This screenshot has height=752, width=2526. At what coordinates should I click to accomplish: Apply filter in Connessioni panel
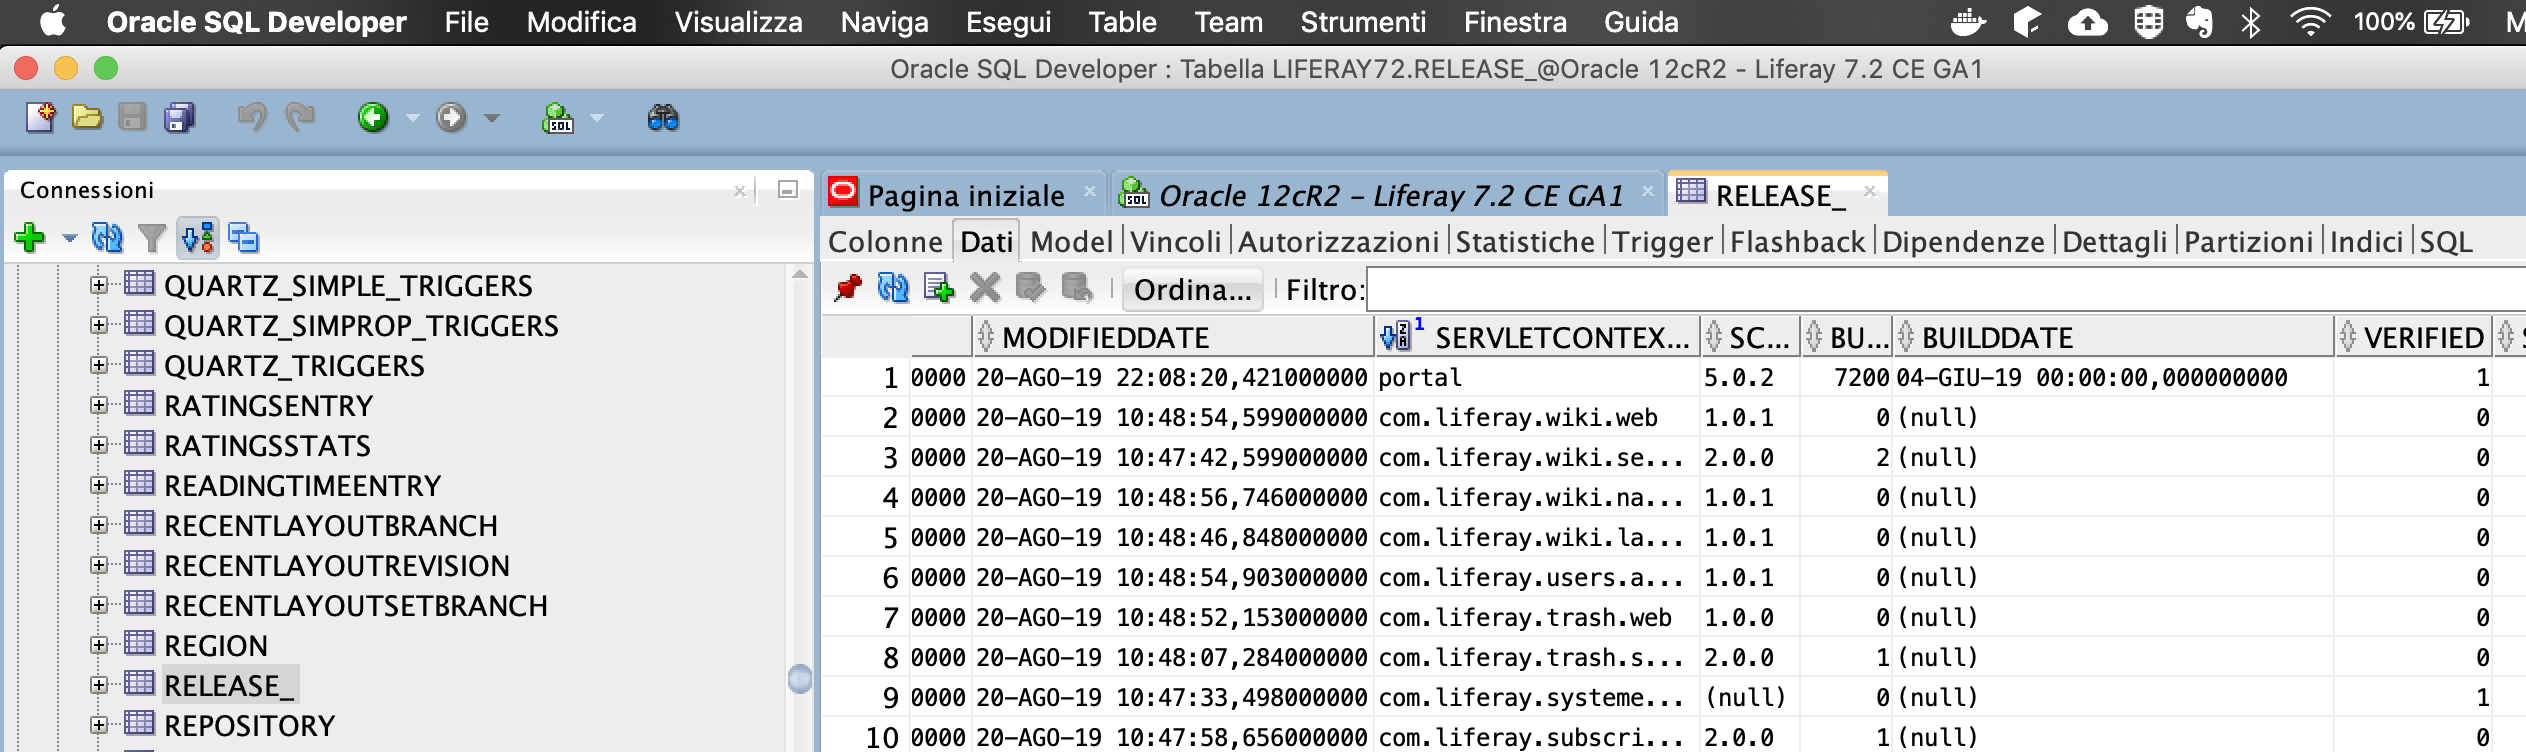coord(152,238)
